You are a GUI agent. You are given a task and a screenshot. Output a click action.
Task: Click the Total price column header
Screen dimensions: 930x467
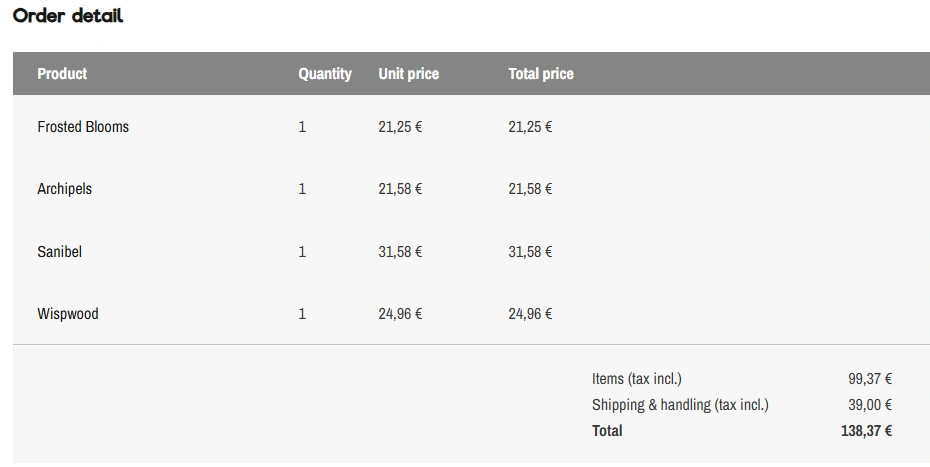coord(541,74)
